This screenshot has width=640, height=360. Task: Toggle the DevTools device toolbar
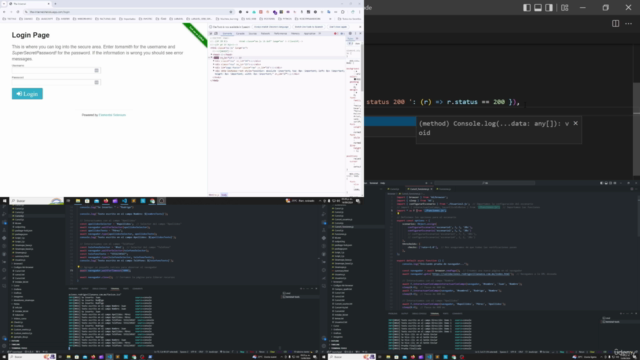point(216,33)
